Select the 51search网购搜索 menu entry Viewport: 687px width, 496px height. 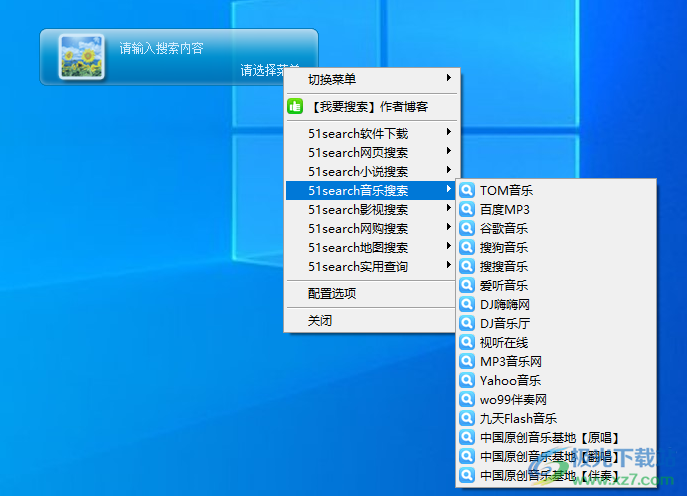(371, 228)
